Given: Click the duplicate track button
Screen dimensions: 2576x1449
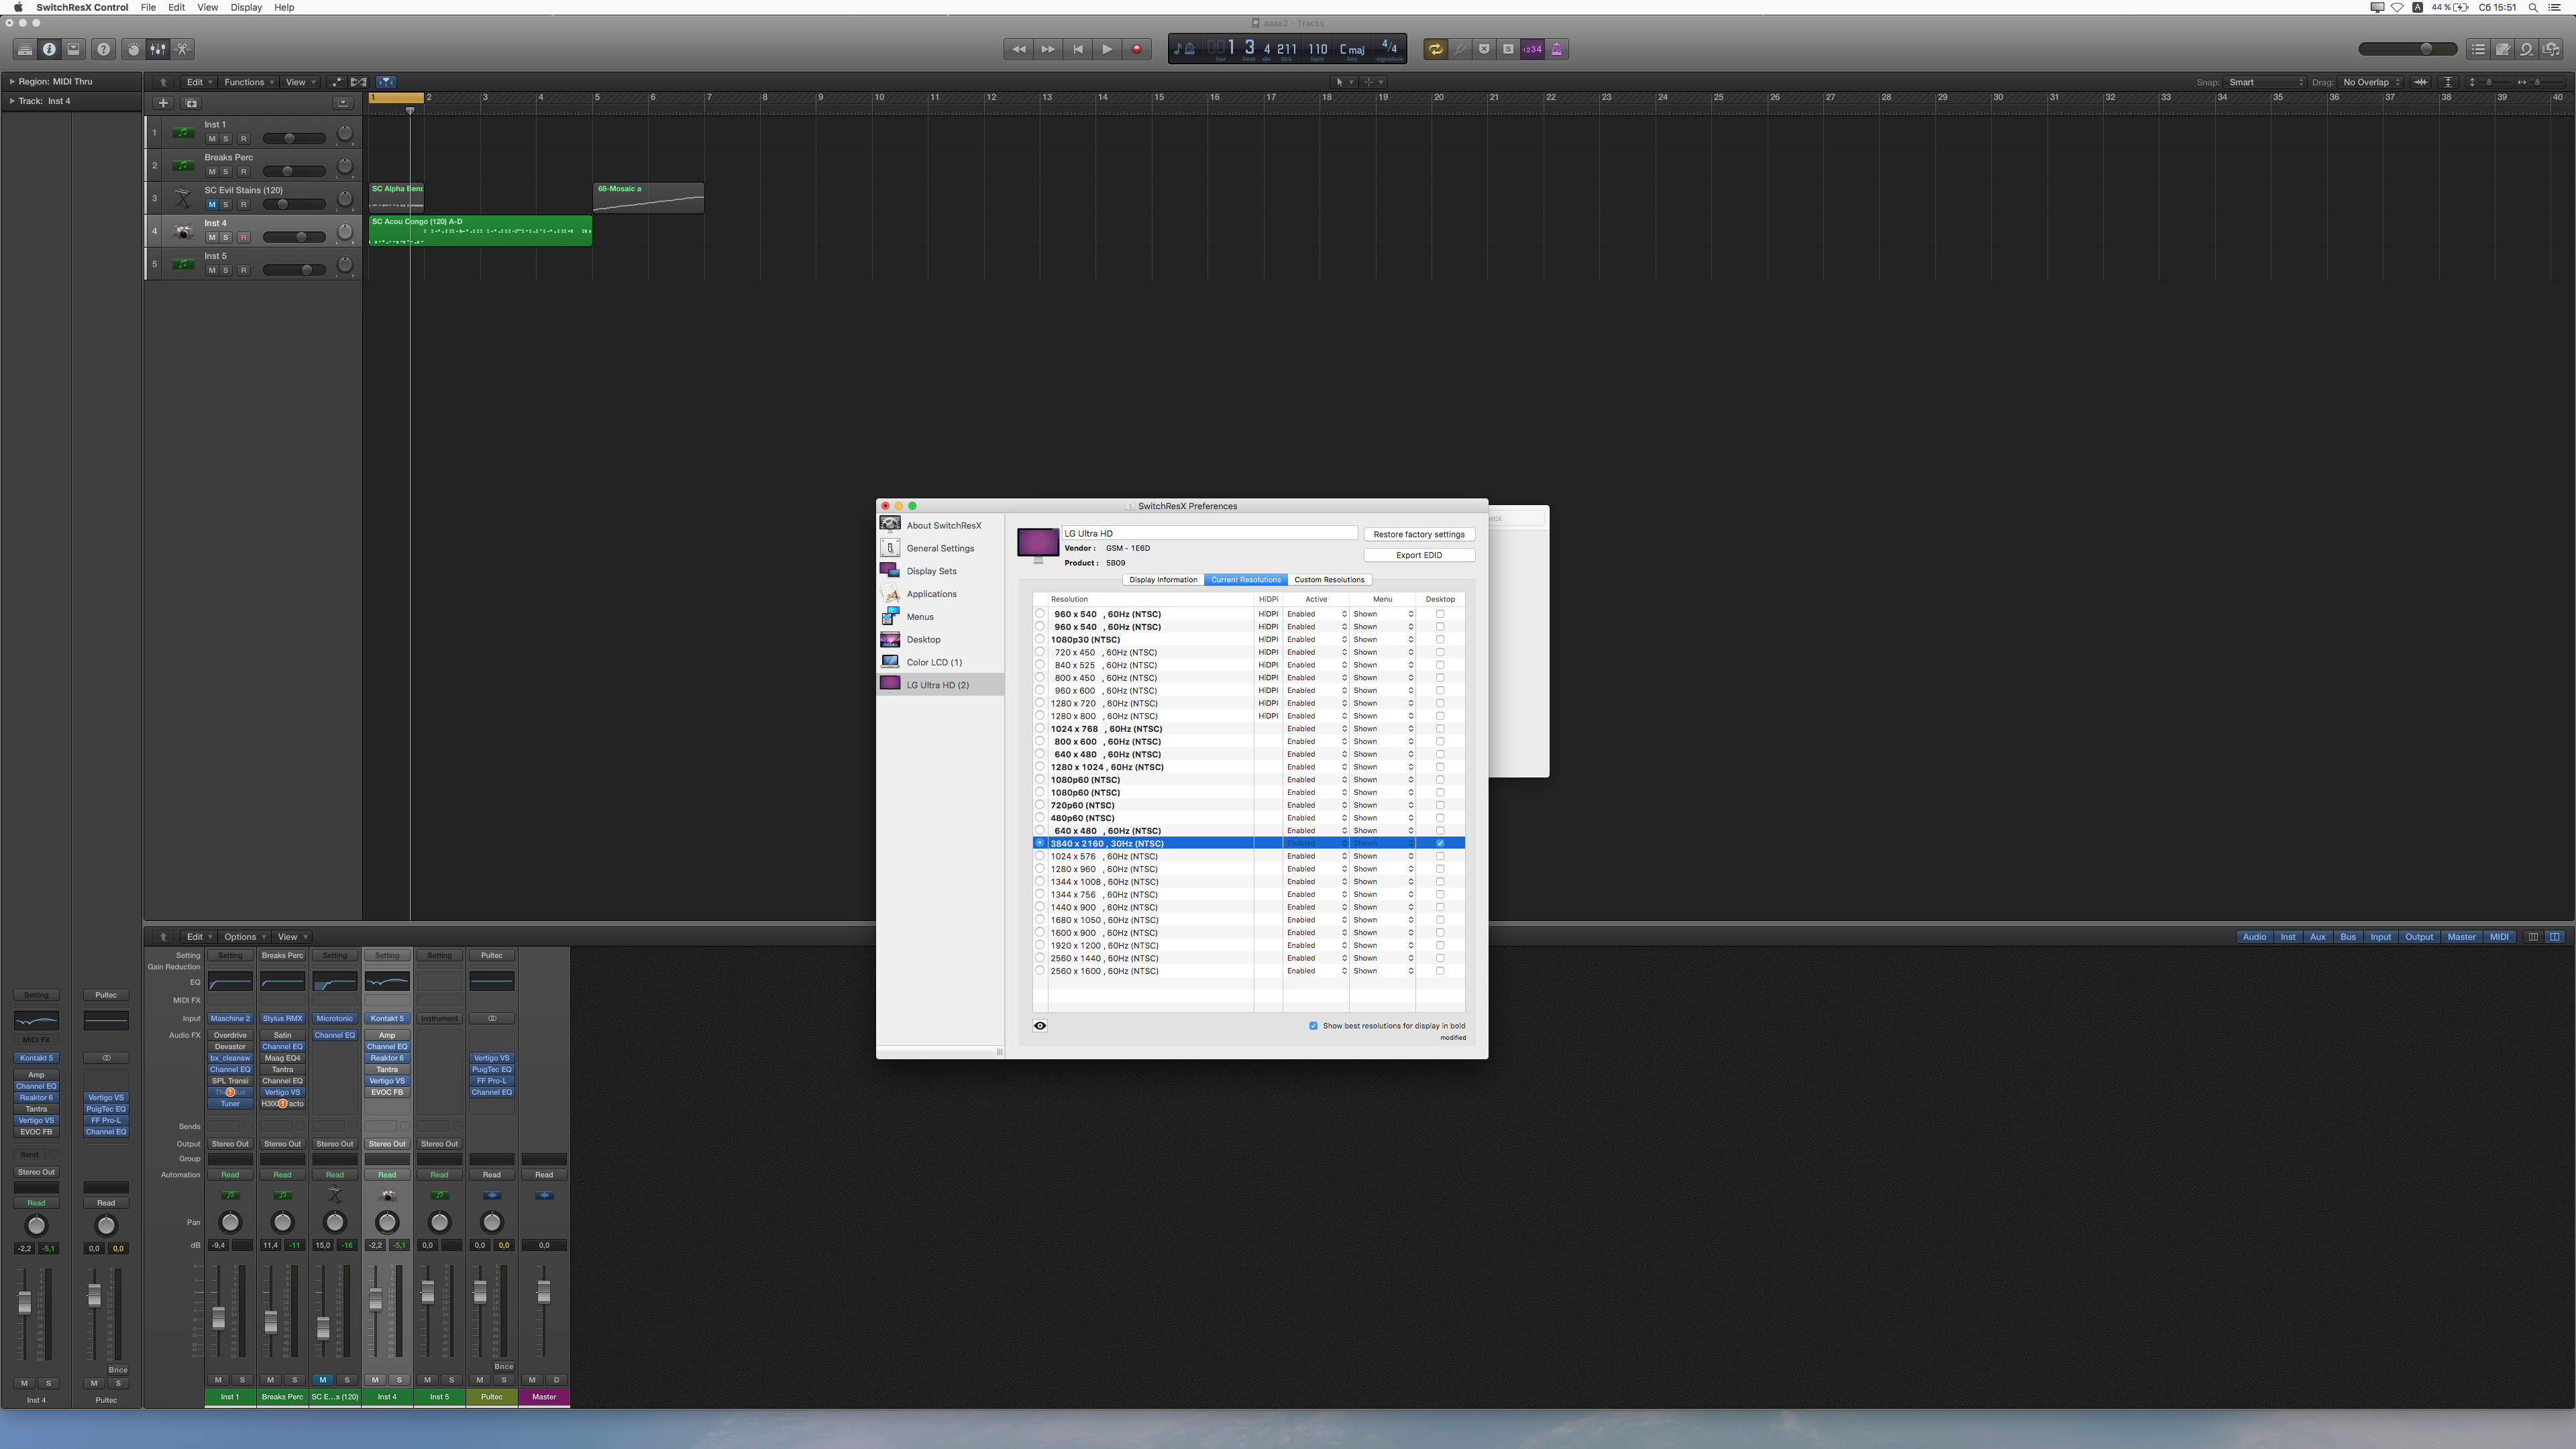Looking at the screenshot, I should coord(192,103).
